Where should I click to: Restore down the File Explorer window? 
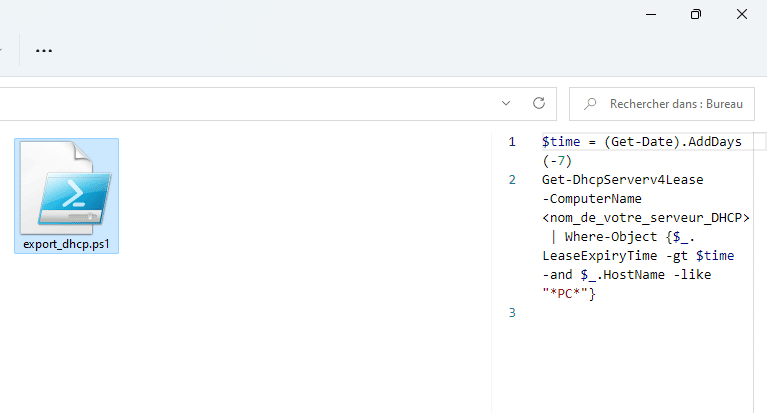tap(696, 14)
